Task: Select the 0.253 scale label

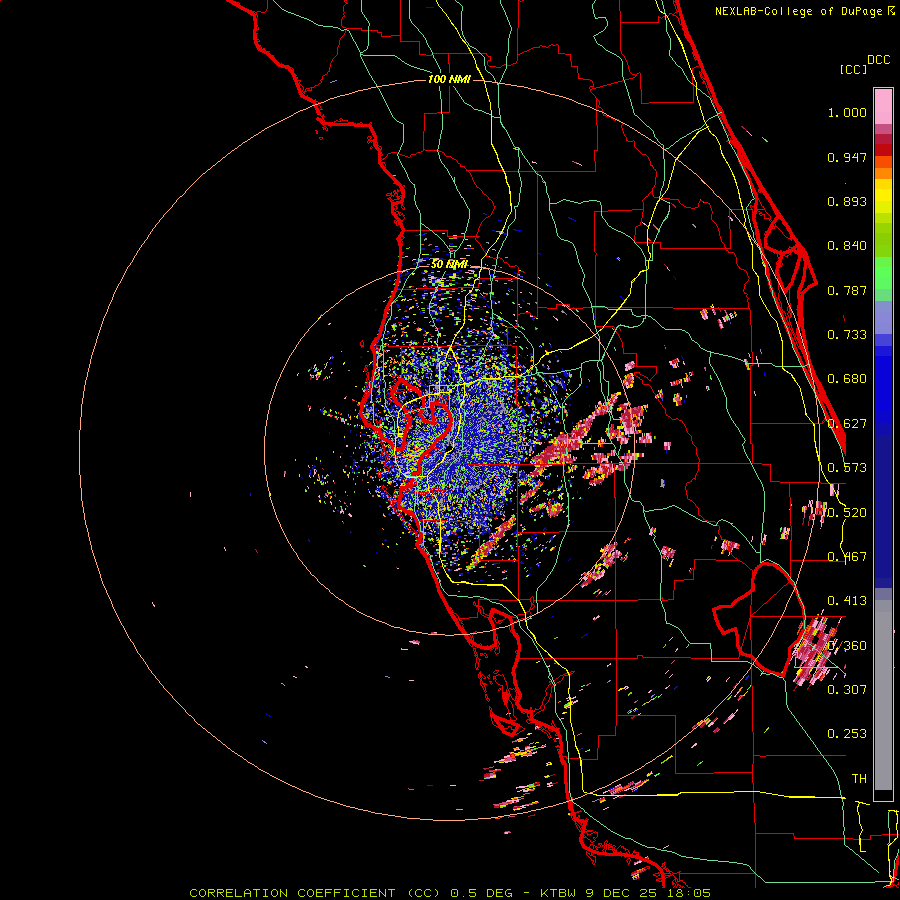Action: [847, 734]
